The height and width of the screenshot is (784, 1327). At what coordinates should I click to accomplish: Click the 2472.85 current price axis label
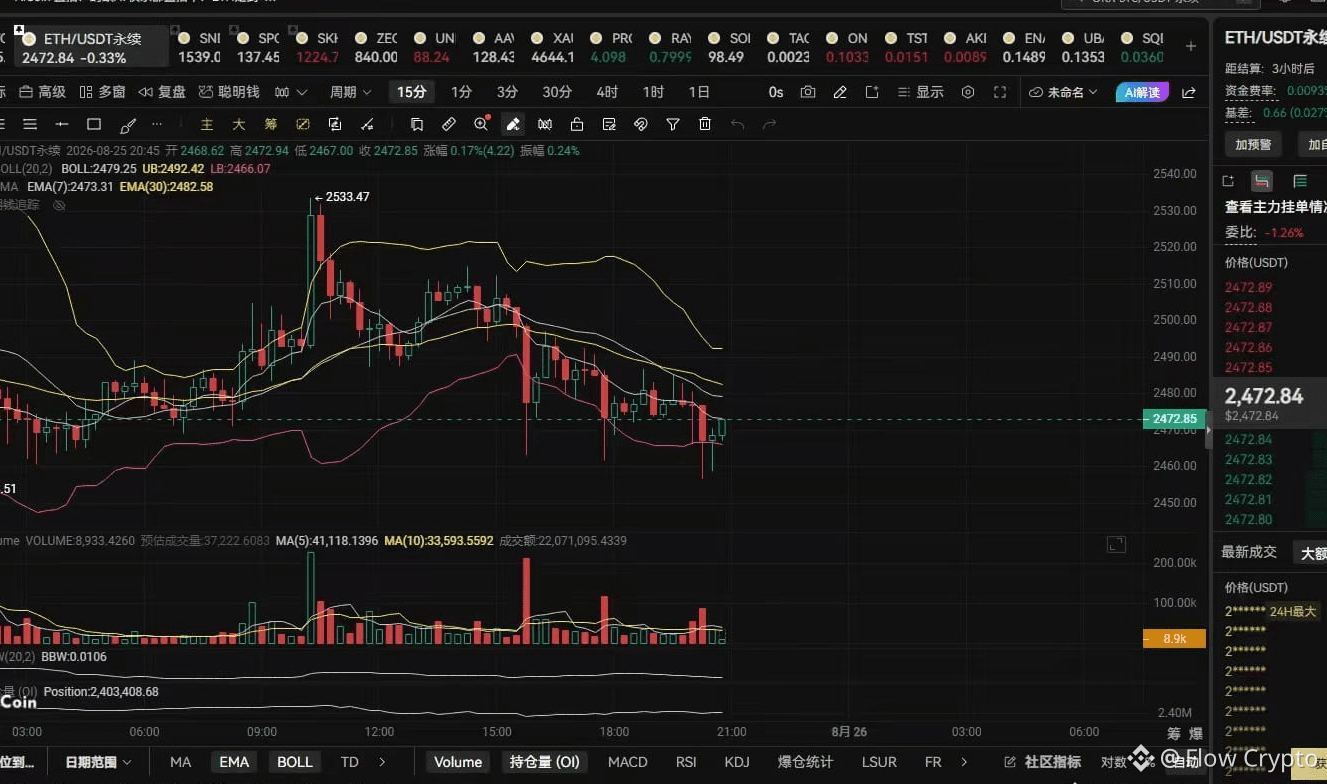click(1173, 419)
